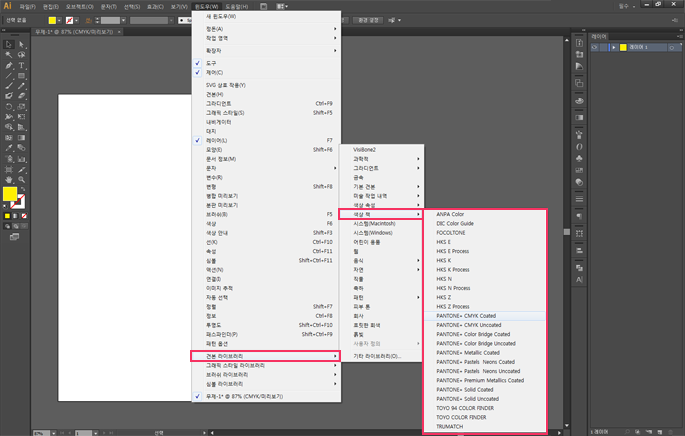Click the Stroke (none) color box
The width and height of the screenshot is (685, 436).
[19, 202]
